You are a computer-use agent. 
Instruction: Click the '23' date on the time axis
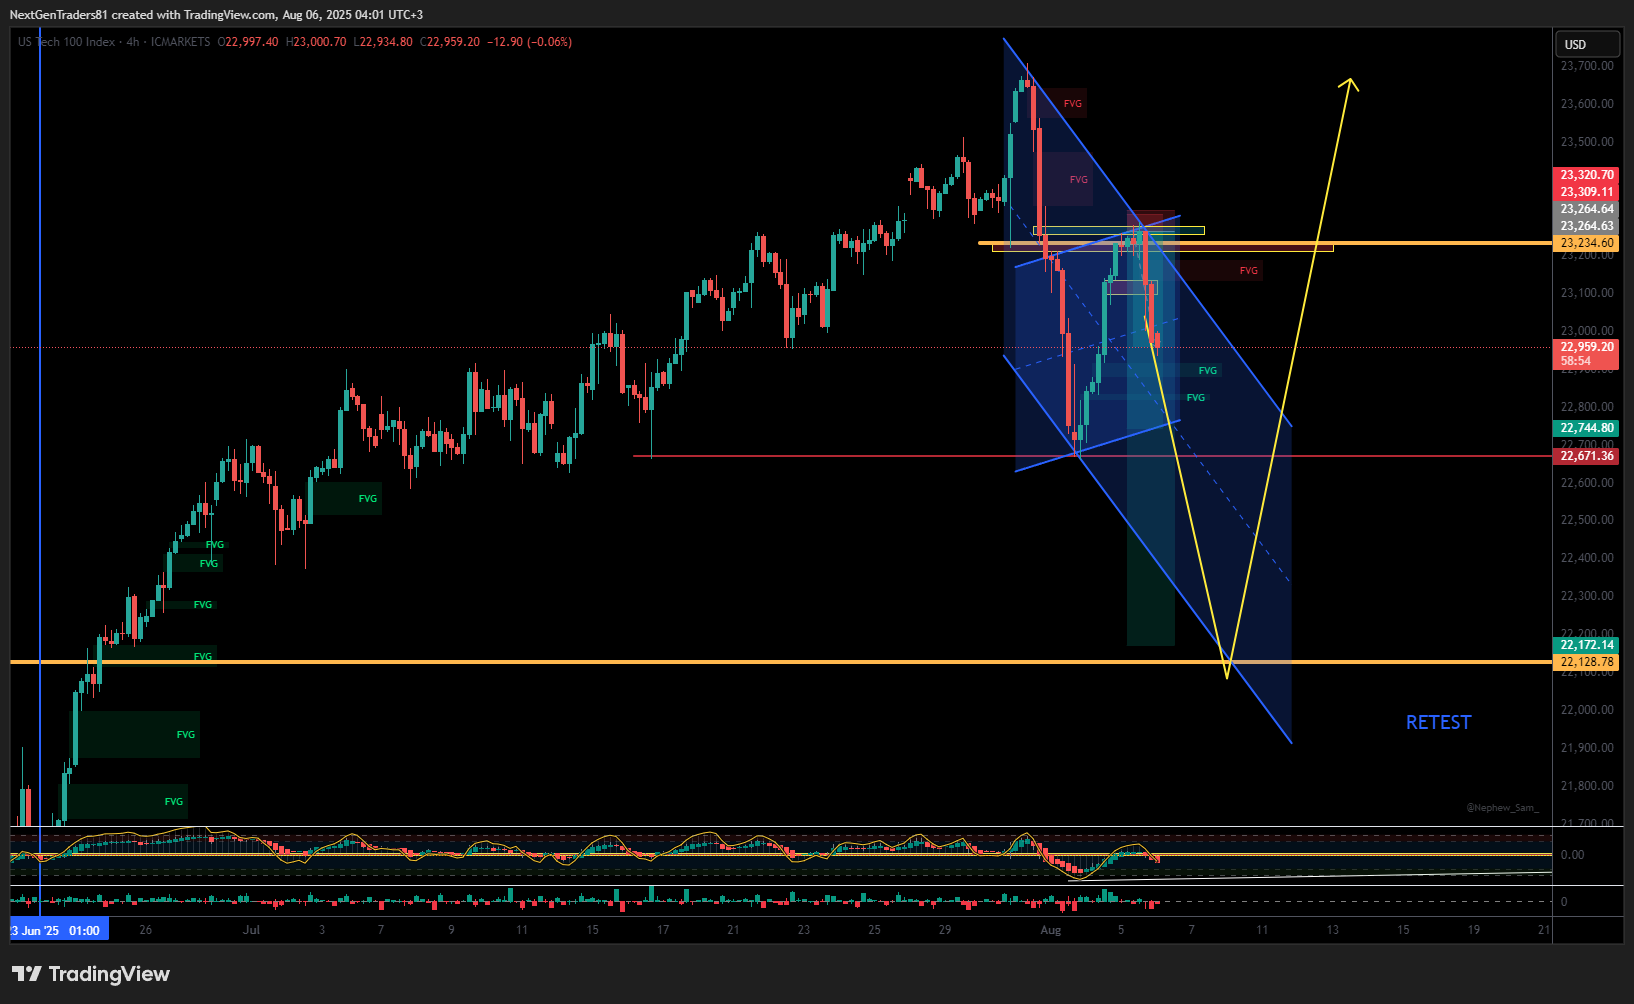(x=804, y=930)
